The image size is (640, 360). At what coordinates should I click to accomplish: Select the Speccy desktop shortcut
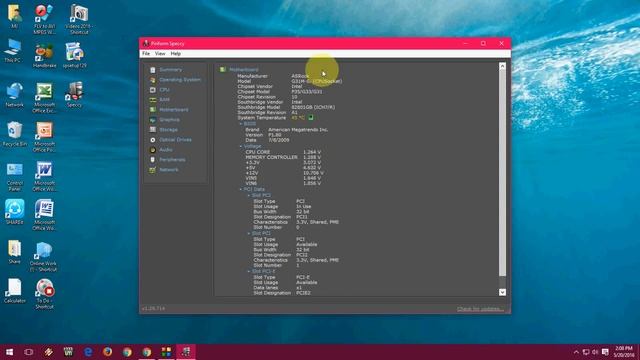click(x=74, y=94)
